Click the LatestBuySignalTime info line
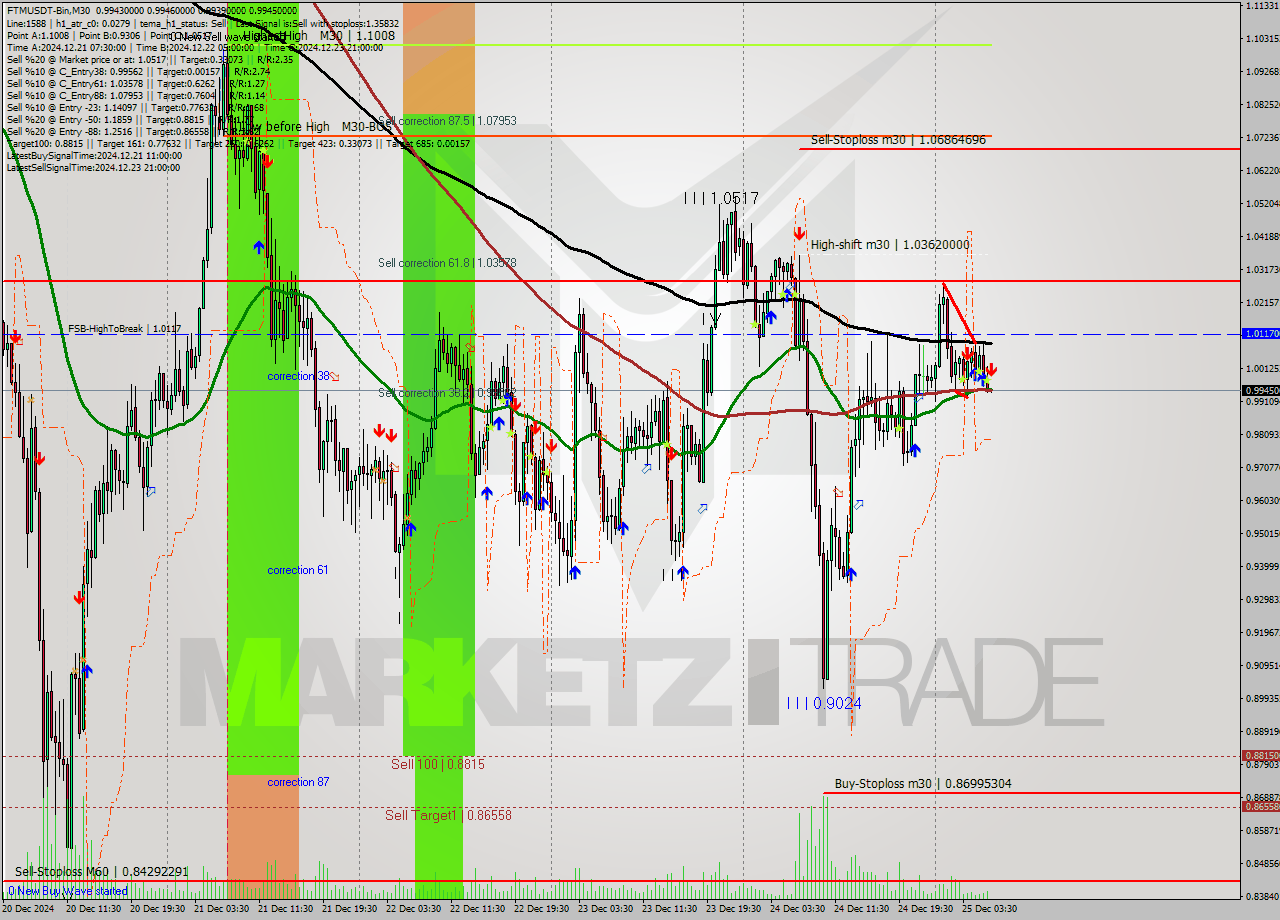The image size is (1280, 920). point(94,156)
